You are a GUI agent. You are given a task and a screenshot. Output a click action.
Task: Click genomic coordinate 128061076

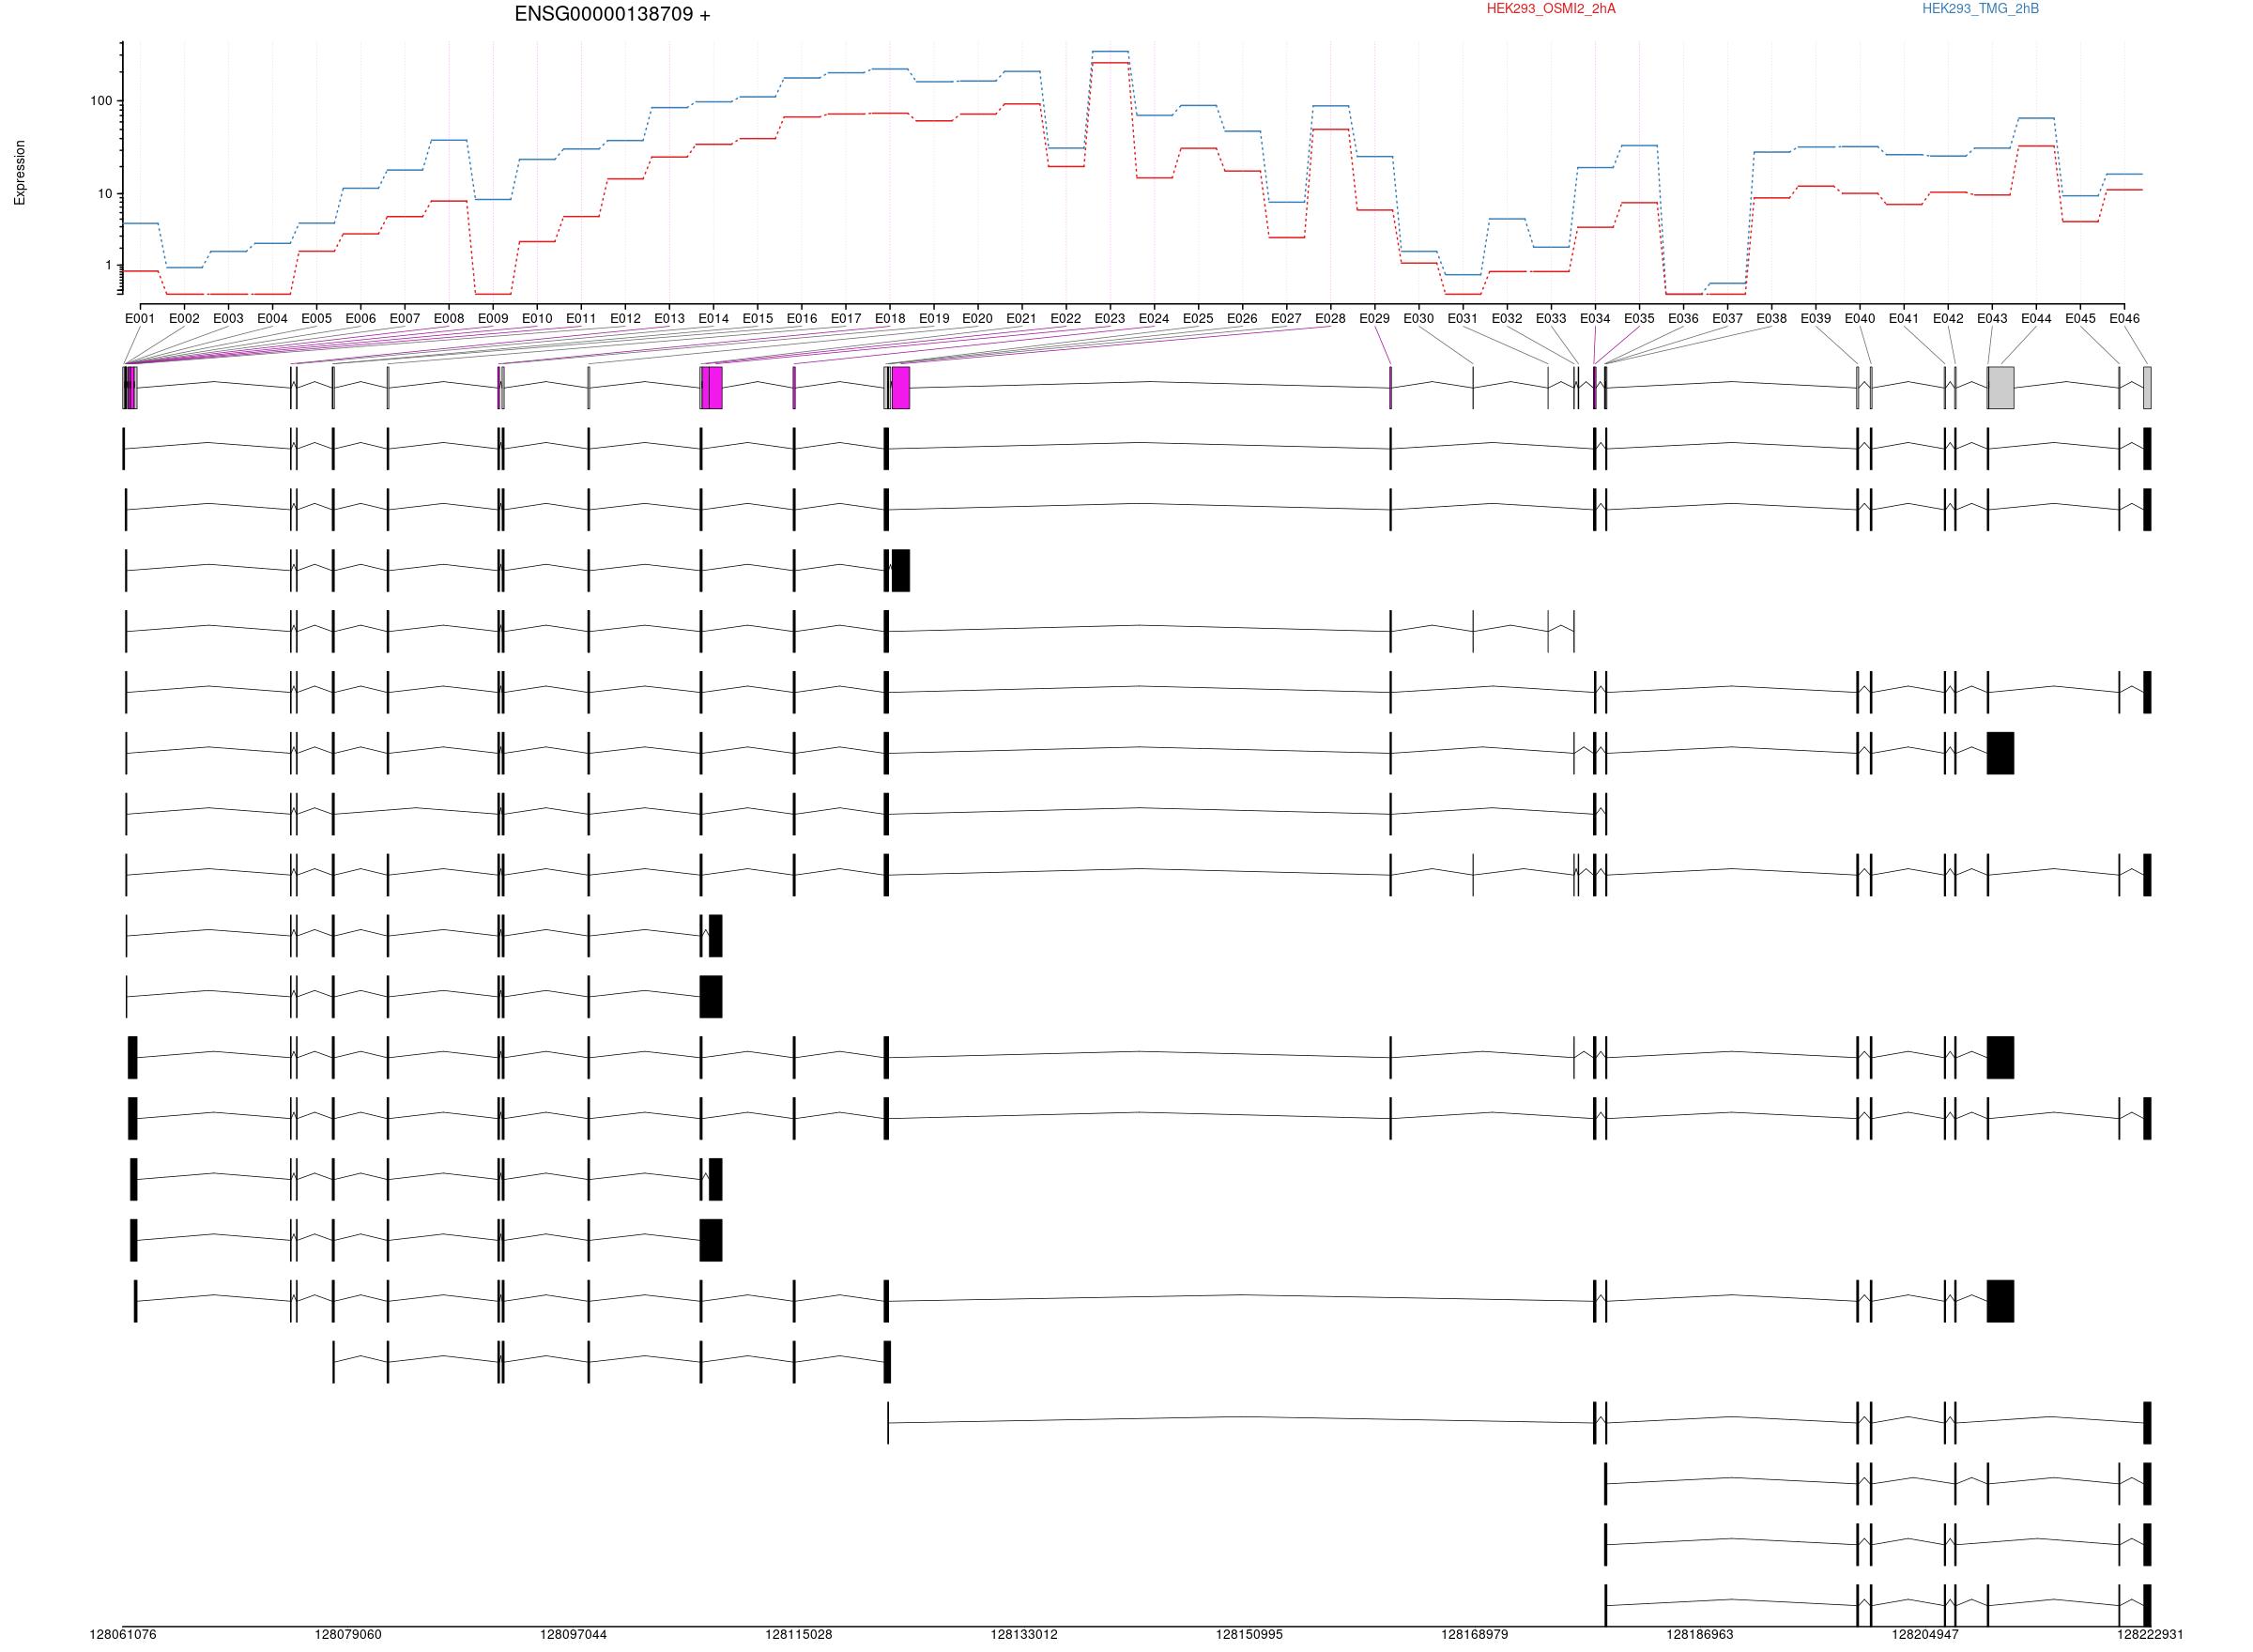(x=123, y=1635)
